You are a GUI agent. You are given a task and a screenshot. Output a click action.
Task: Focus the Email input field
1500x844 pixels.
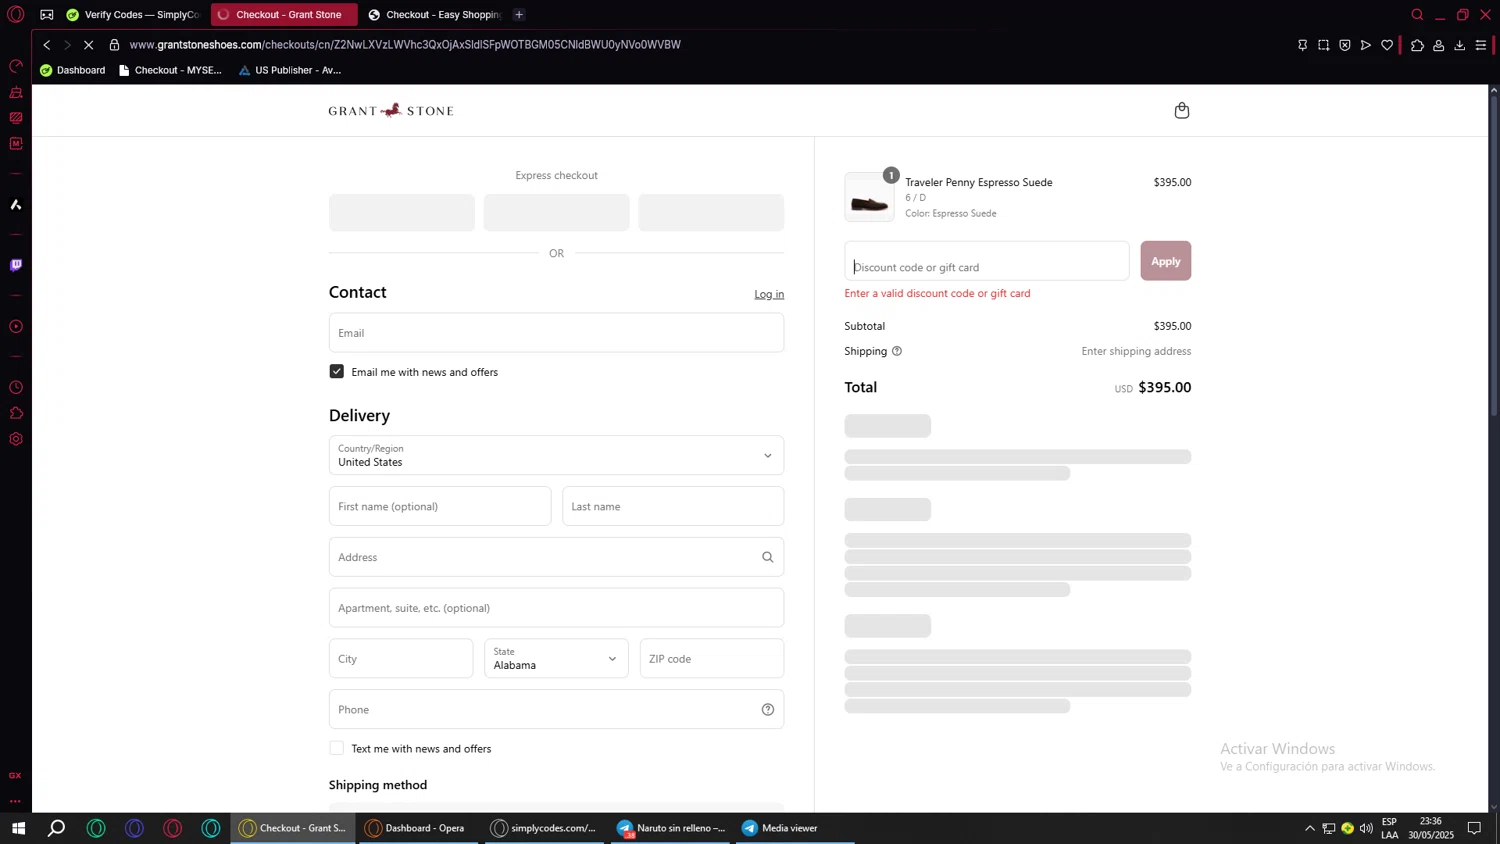point(556,333)
